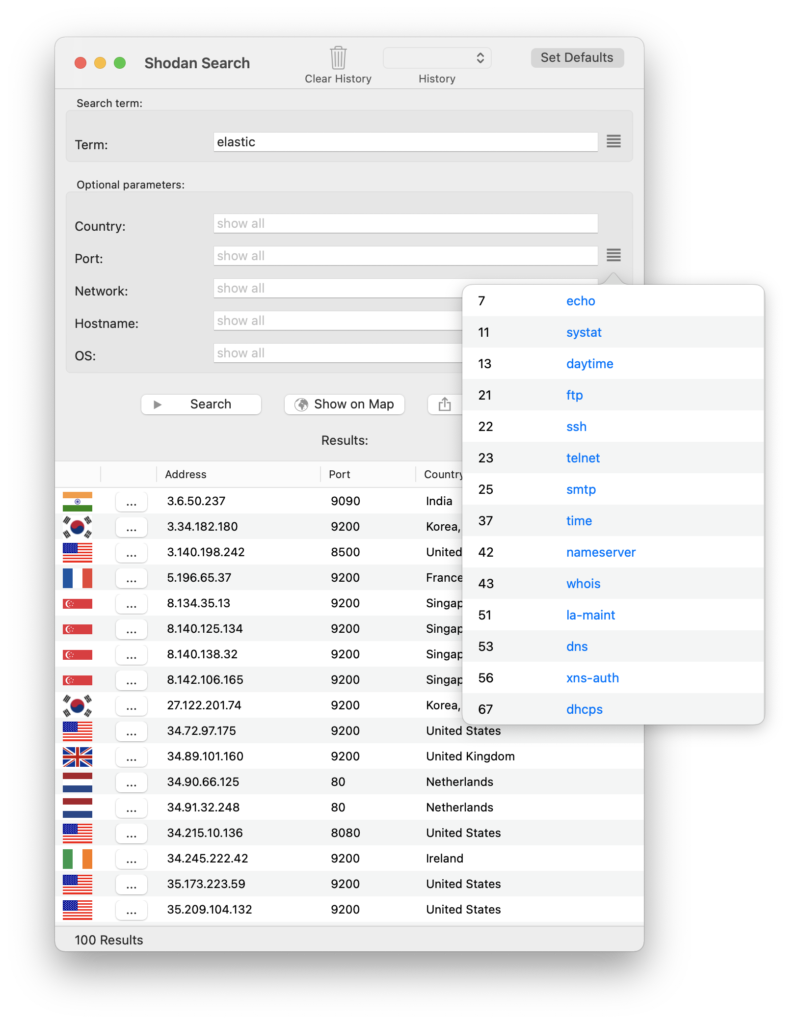Click the Port input field
The height and width of the screenshot is (1024, 800).
tap(405, 256)
